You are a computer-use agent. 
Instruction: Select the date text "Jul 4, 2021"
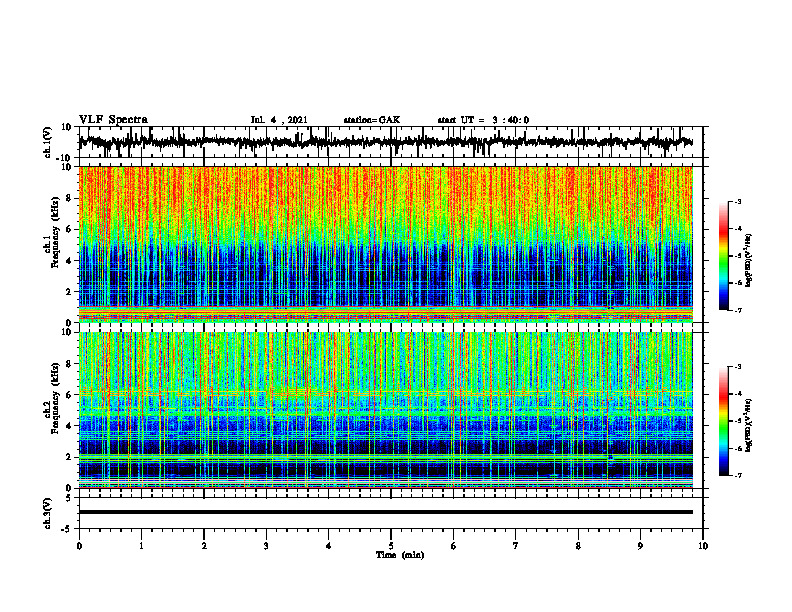click(x=279, y=120)
